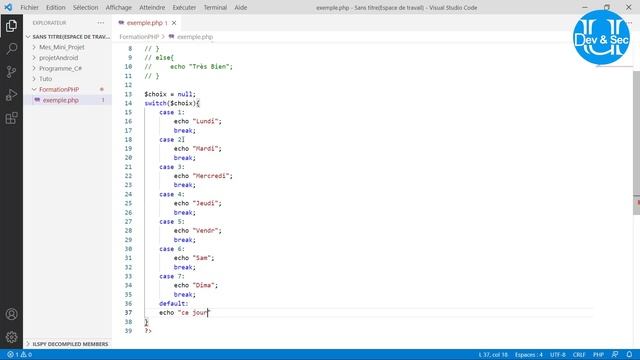Open the Run and Debug view icon
Viewport: 640px width, 360px height.
(x=11, y=95)
